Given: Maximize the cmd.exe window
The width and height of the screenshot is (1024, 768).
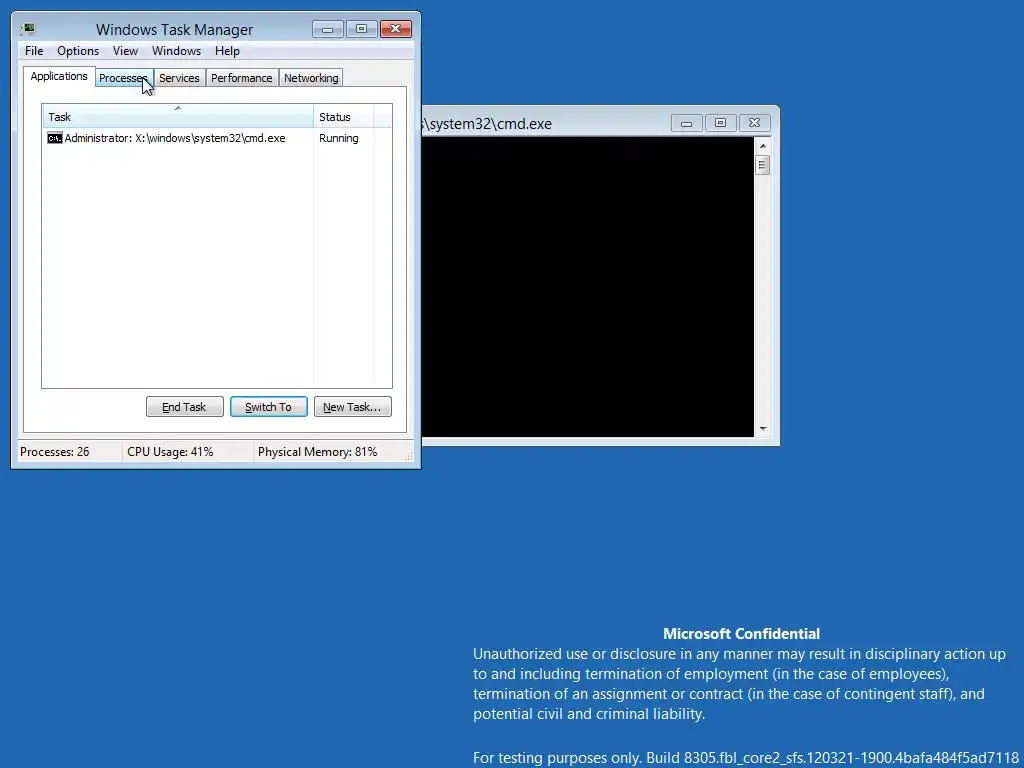Looking at the screenshot, I should (x=720, y=123).
